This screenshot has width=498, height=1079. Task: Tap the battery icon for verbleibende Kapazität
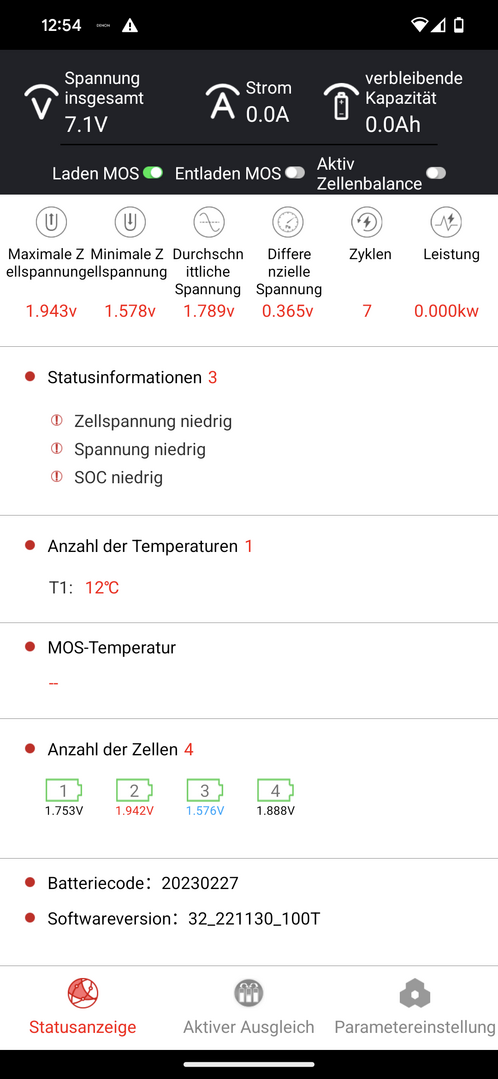341,102
